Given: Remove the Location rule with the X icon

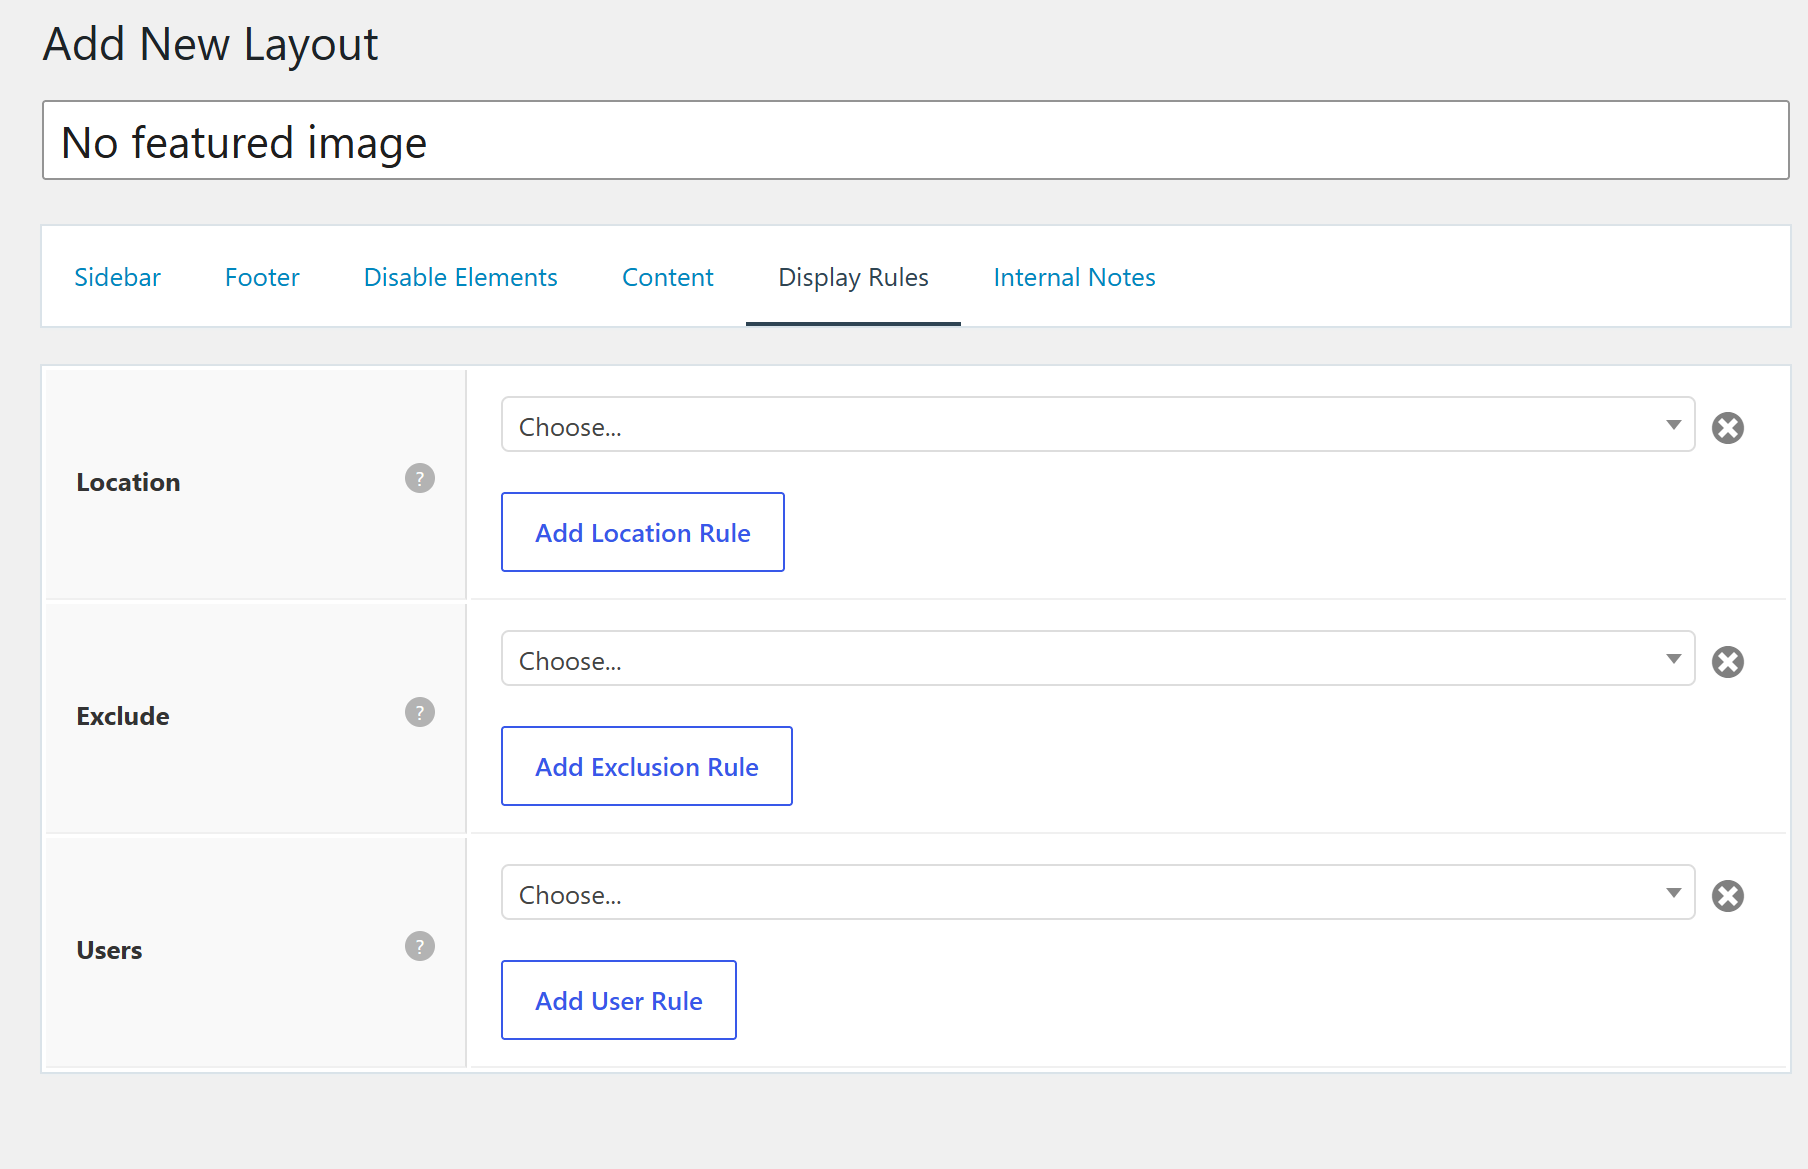Looking at the screenshot, I should coord(1728,428).
